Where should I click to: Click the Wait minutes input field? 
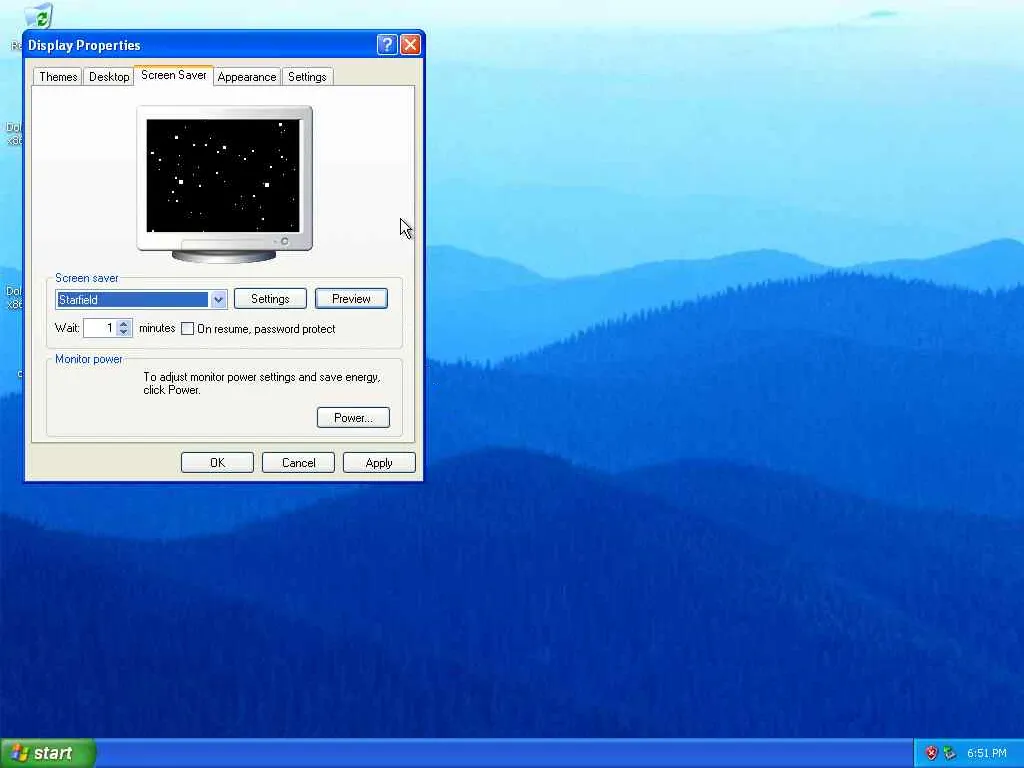pos(100,328)
